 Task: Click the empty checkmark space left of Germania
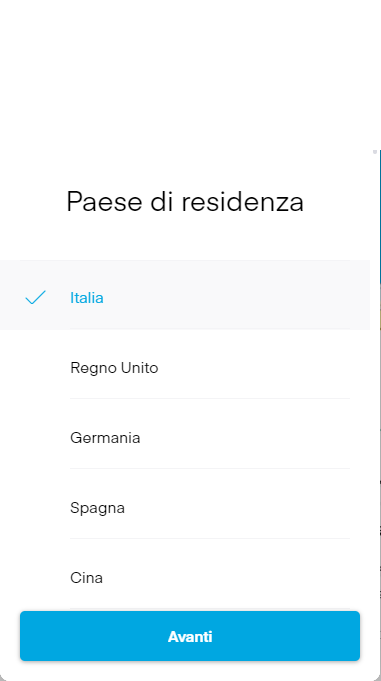click(35, 438)
